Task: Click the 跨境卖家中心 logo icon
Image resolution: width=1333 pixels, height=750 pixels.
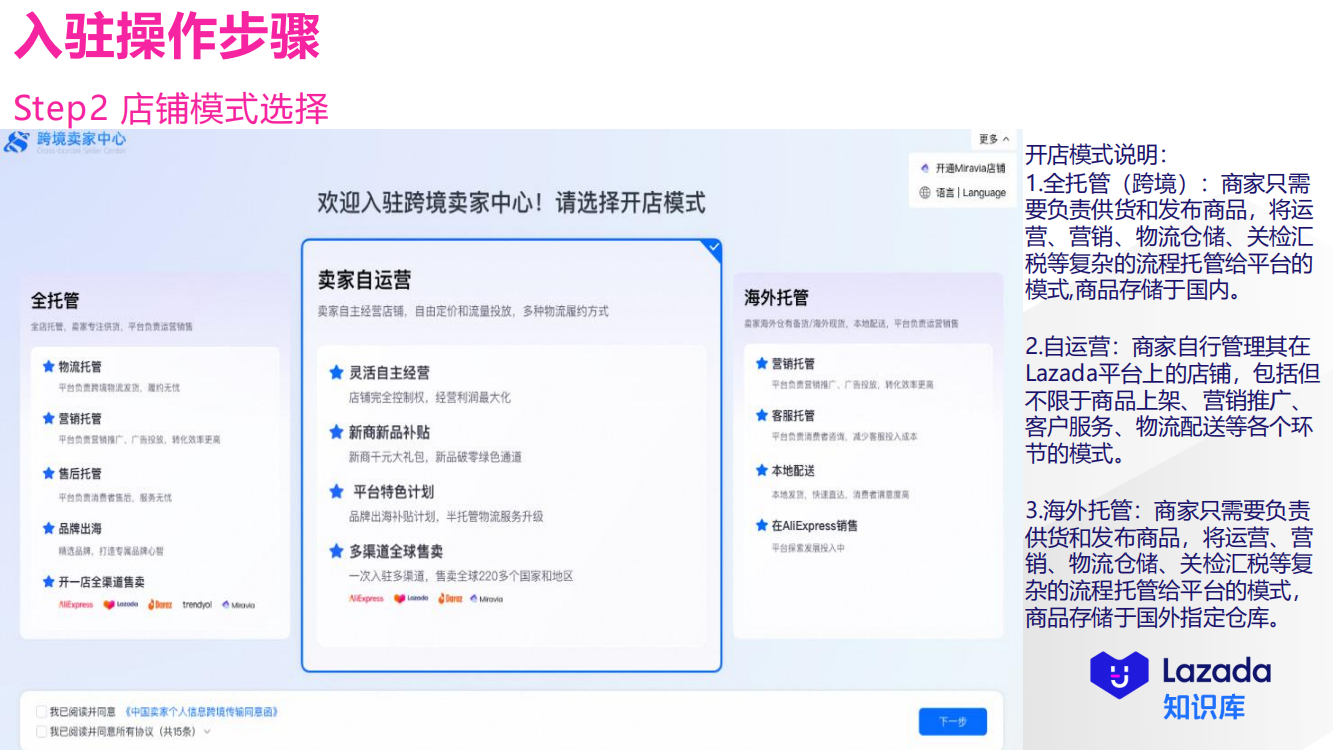Action: (x=18, y=141)
